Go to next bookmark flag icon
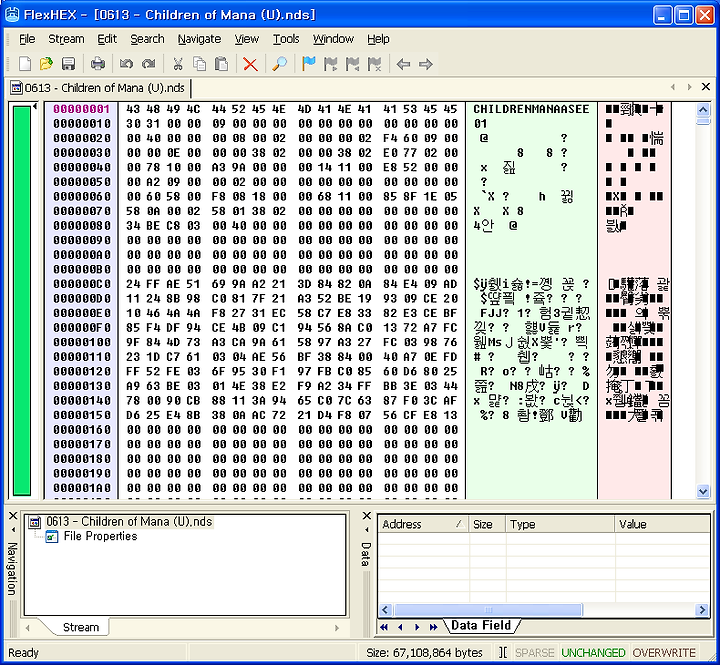720x665 pixels. point(331,64)
